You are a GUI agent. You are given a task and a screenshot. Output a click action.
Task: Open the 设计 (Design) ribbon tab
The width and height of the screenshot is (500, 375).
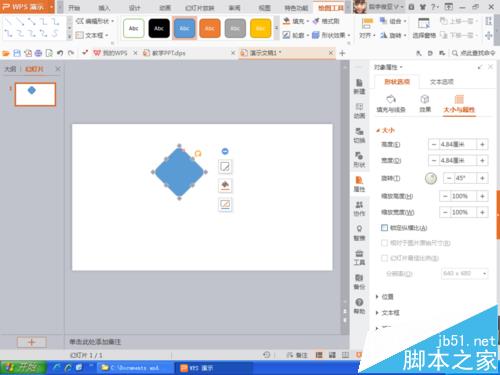pyautogui.click(x=134, y=7)
